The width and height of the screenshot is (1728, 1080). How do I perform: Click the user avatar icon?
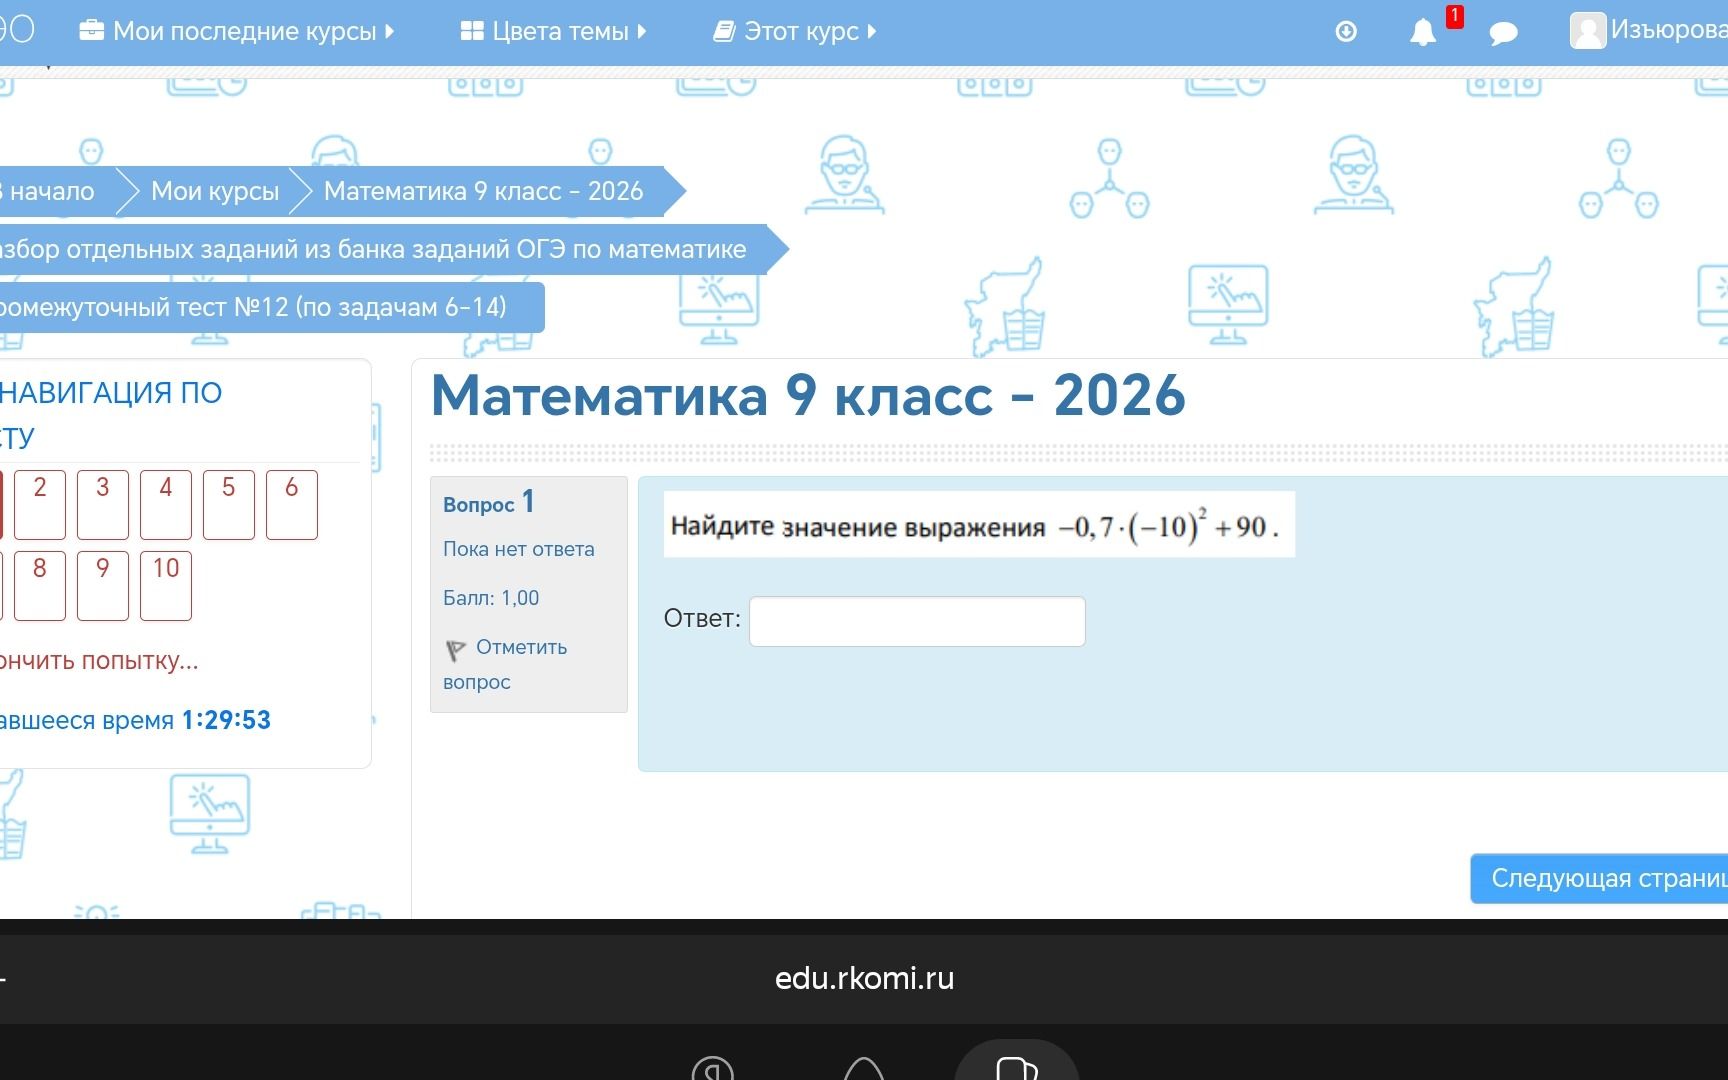click(1587, 31)
